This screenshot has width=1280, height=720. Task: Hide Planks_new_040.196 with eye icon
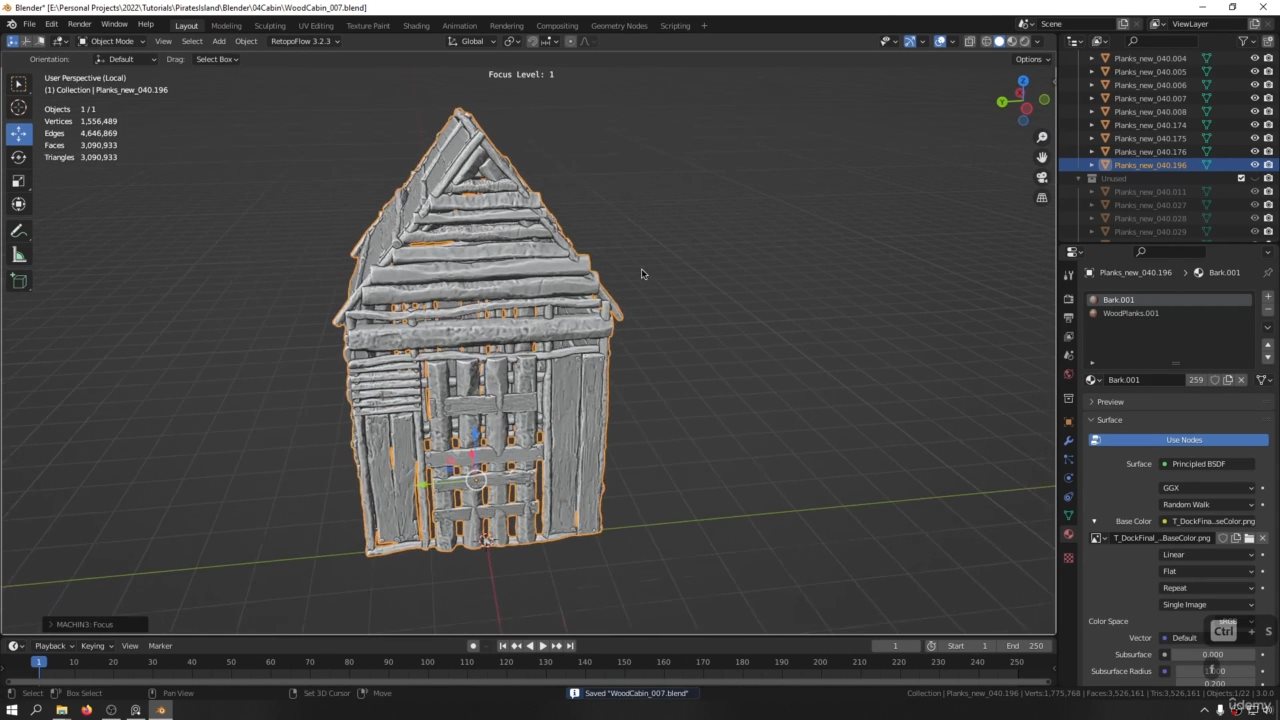[1254, 165]
